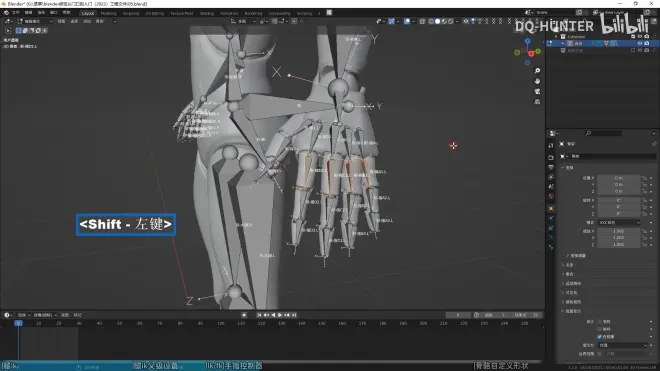Select the box-select 'set' mode icon
This screenshot has width=660, height=371.
click(19, 31)
